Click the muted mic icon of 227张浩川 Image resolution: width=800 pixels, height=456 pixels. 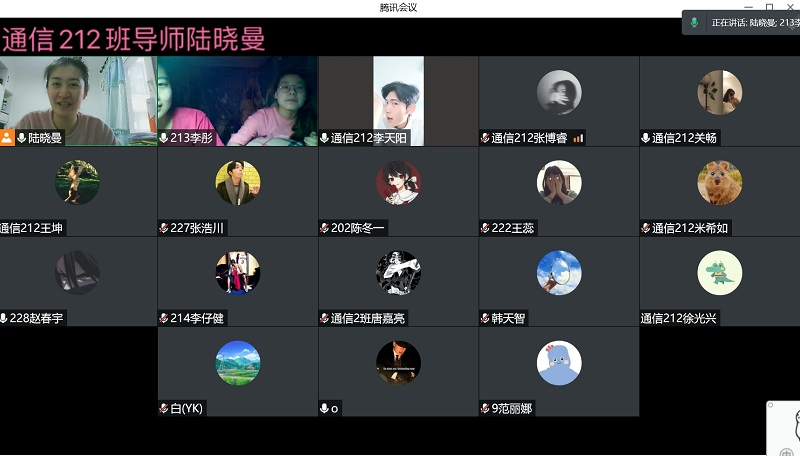[x=164, y=228]
